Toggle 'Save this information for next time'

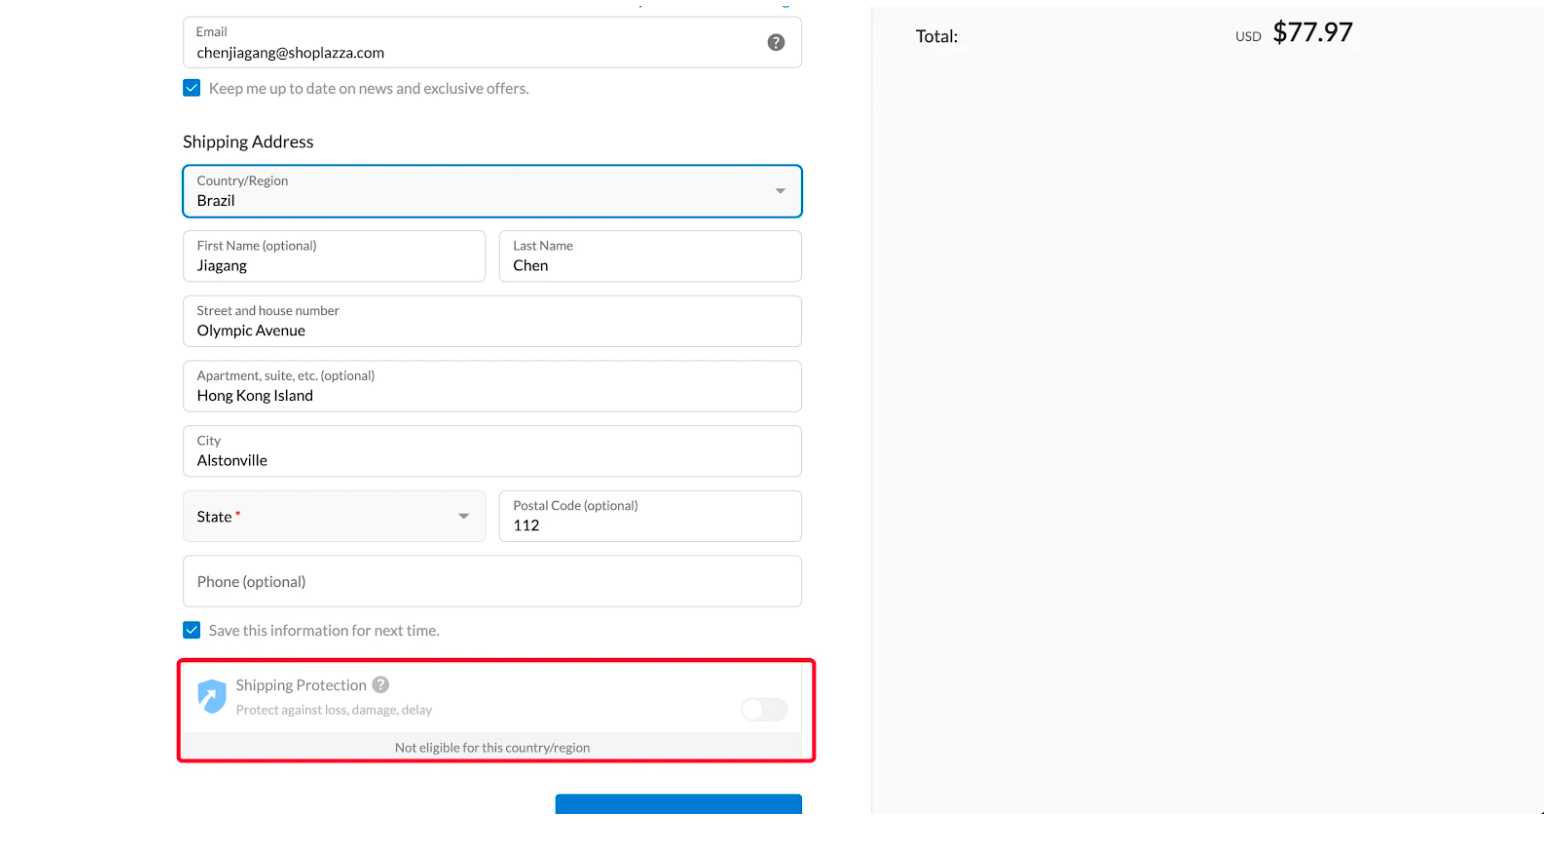(x=192, y=630)
